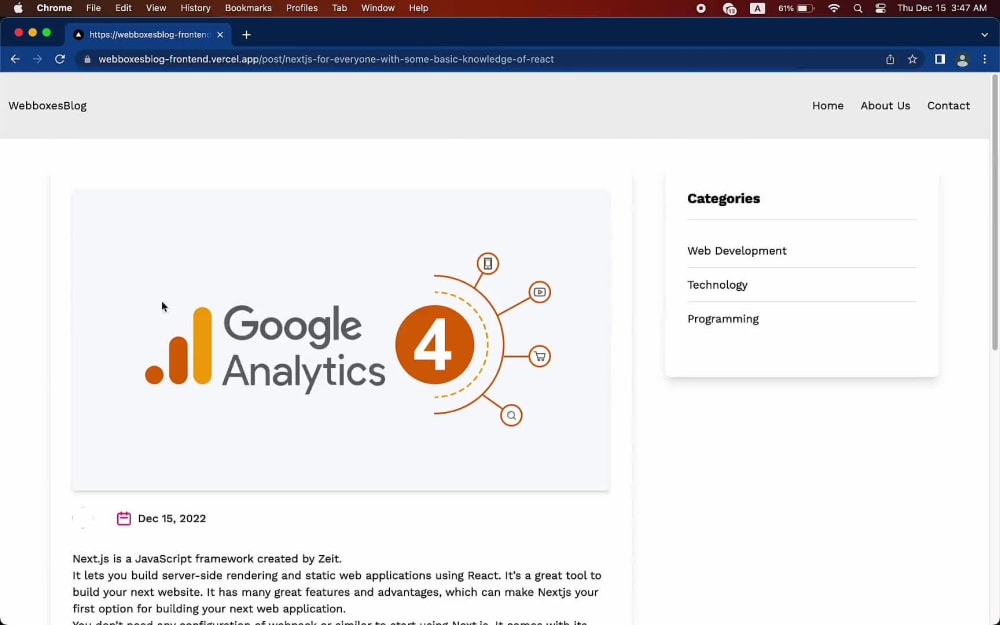
Task: Click the screen recording indicator in menu bar
Action: pyautogui.click(x=701, y=8)
